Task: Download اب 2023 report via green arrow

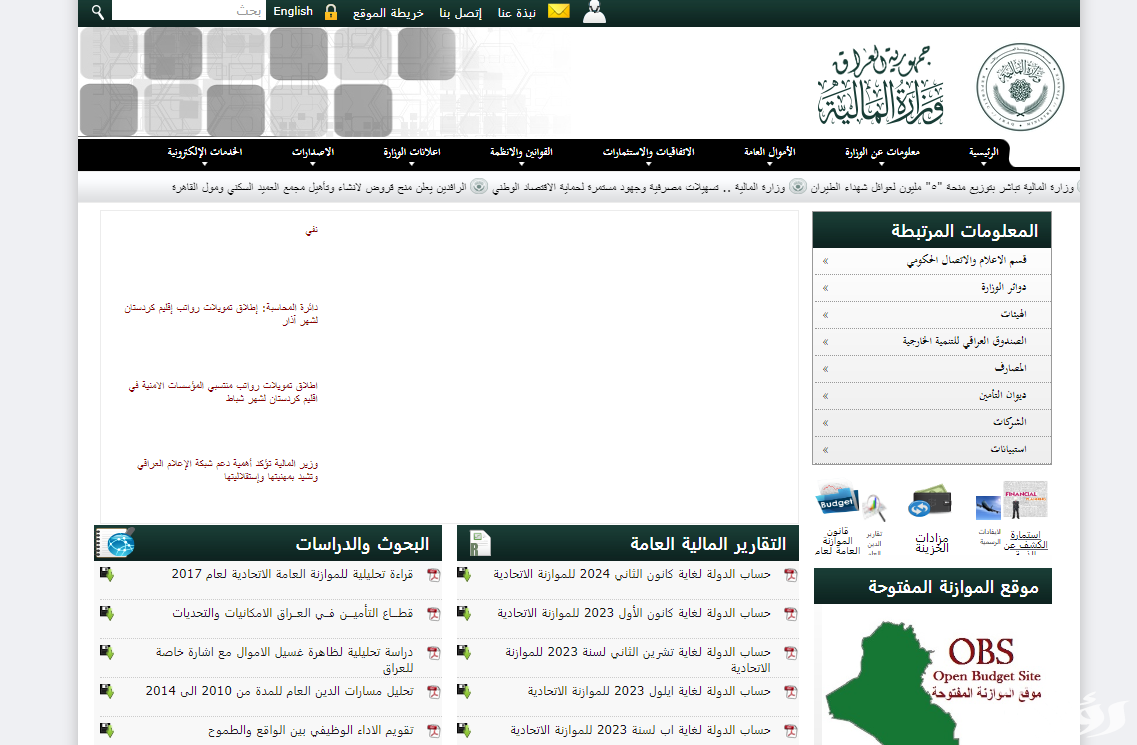Action: coord(464,730)
